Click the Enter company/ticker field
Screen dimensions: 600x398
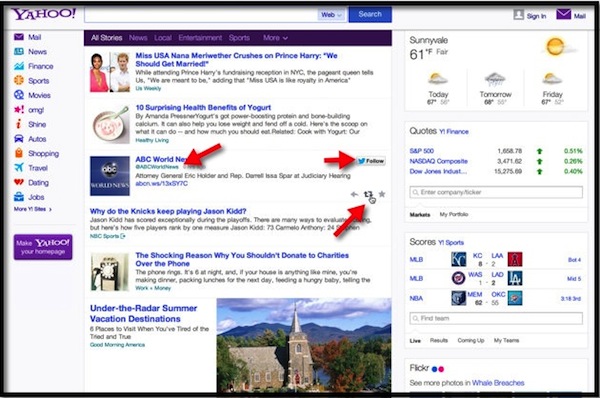click(x=496, y=192)
